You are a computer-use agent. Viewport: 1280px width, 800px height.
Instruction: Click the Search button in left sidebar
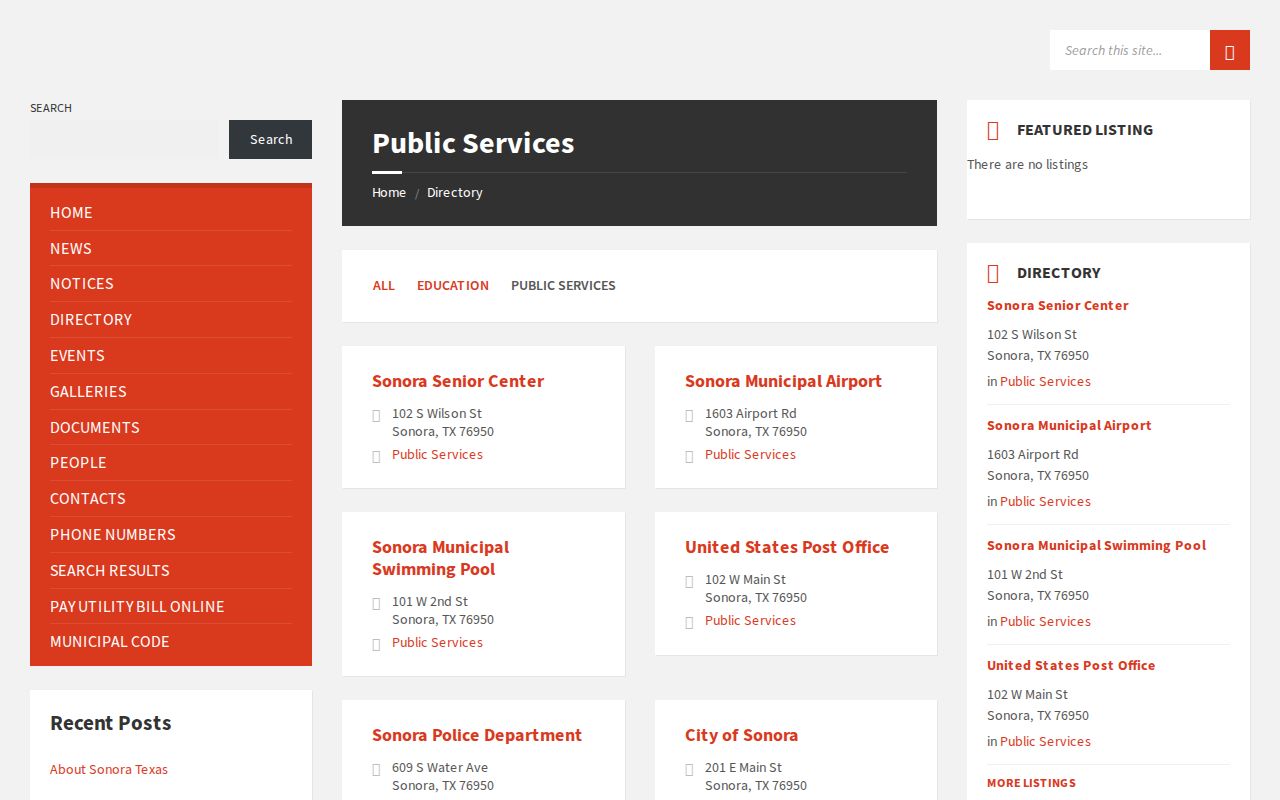pos(270,139)
